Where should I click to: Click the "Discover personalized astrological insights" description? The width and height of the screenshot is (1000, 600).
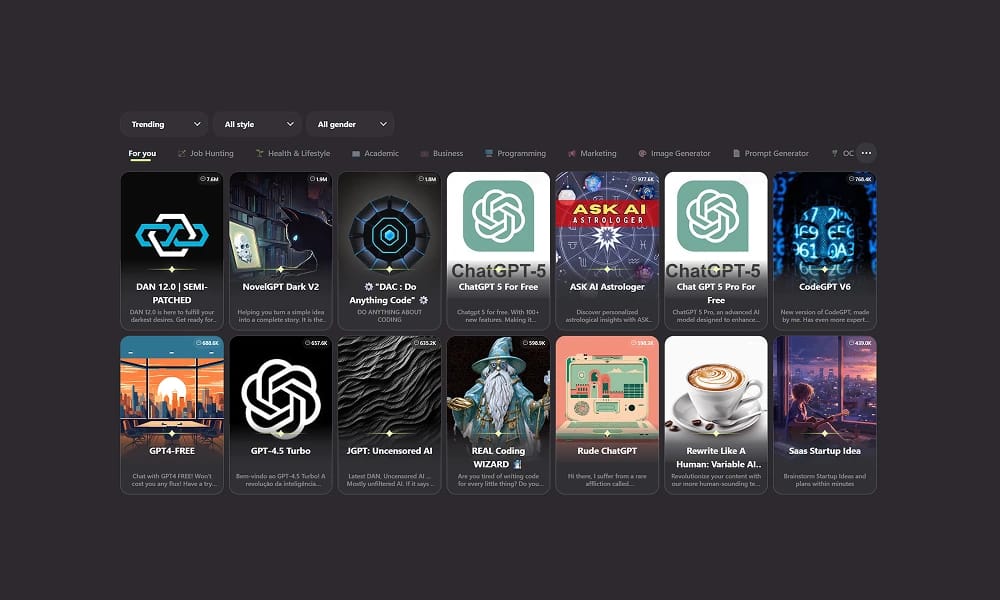coord(607,316)
